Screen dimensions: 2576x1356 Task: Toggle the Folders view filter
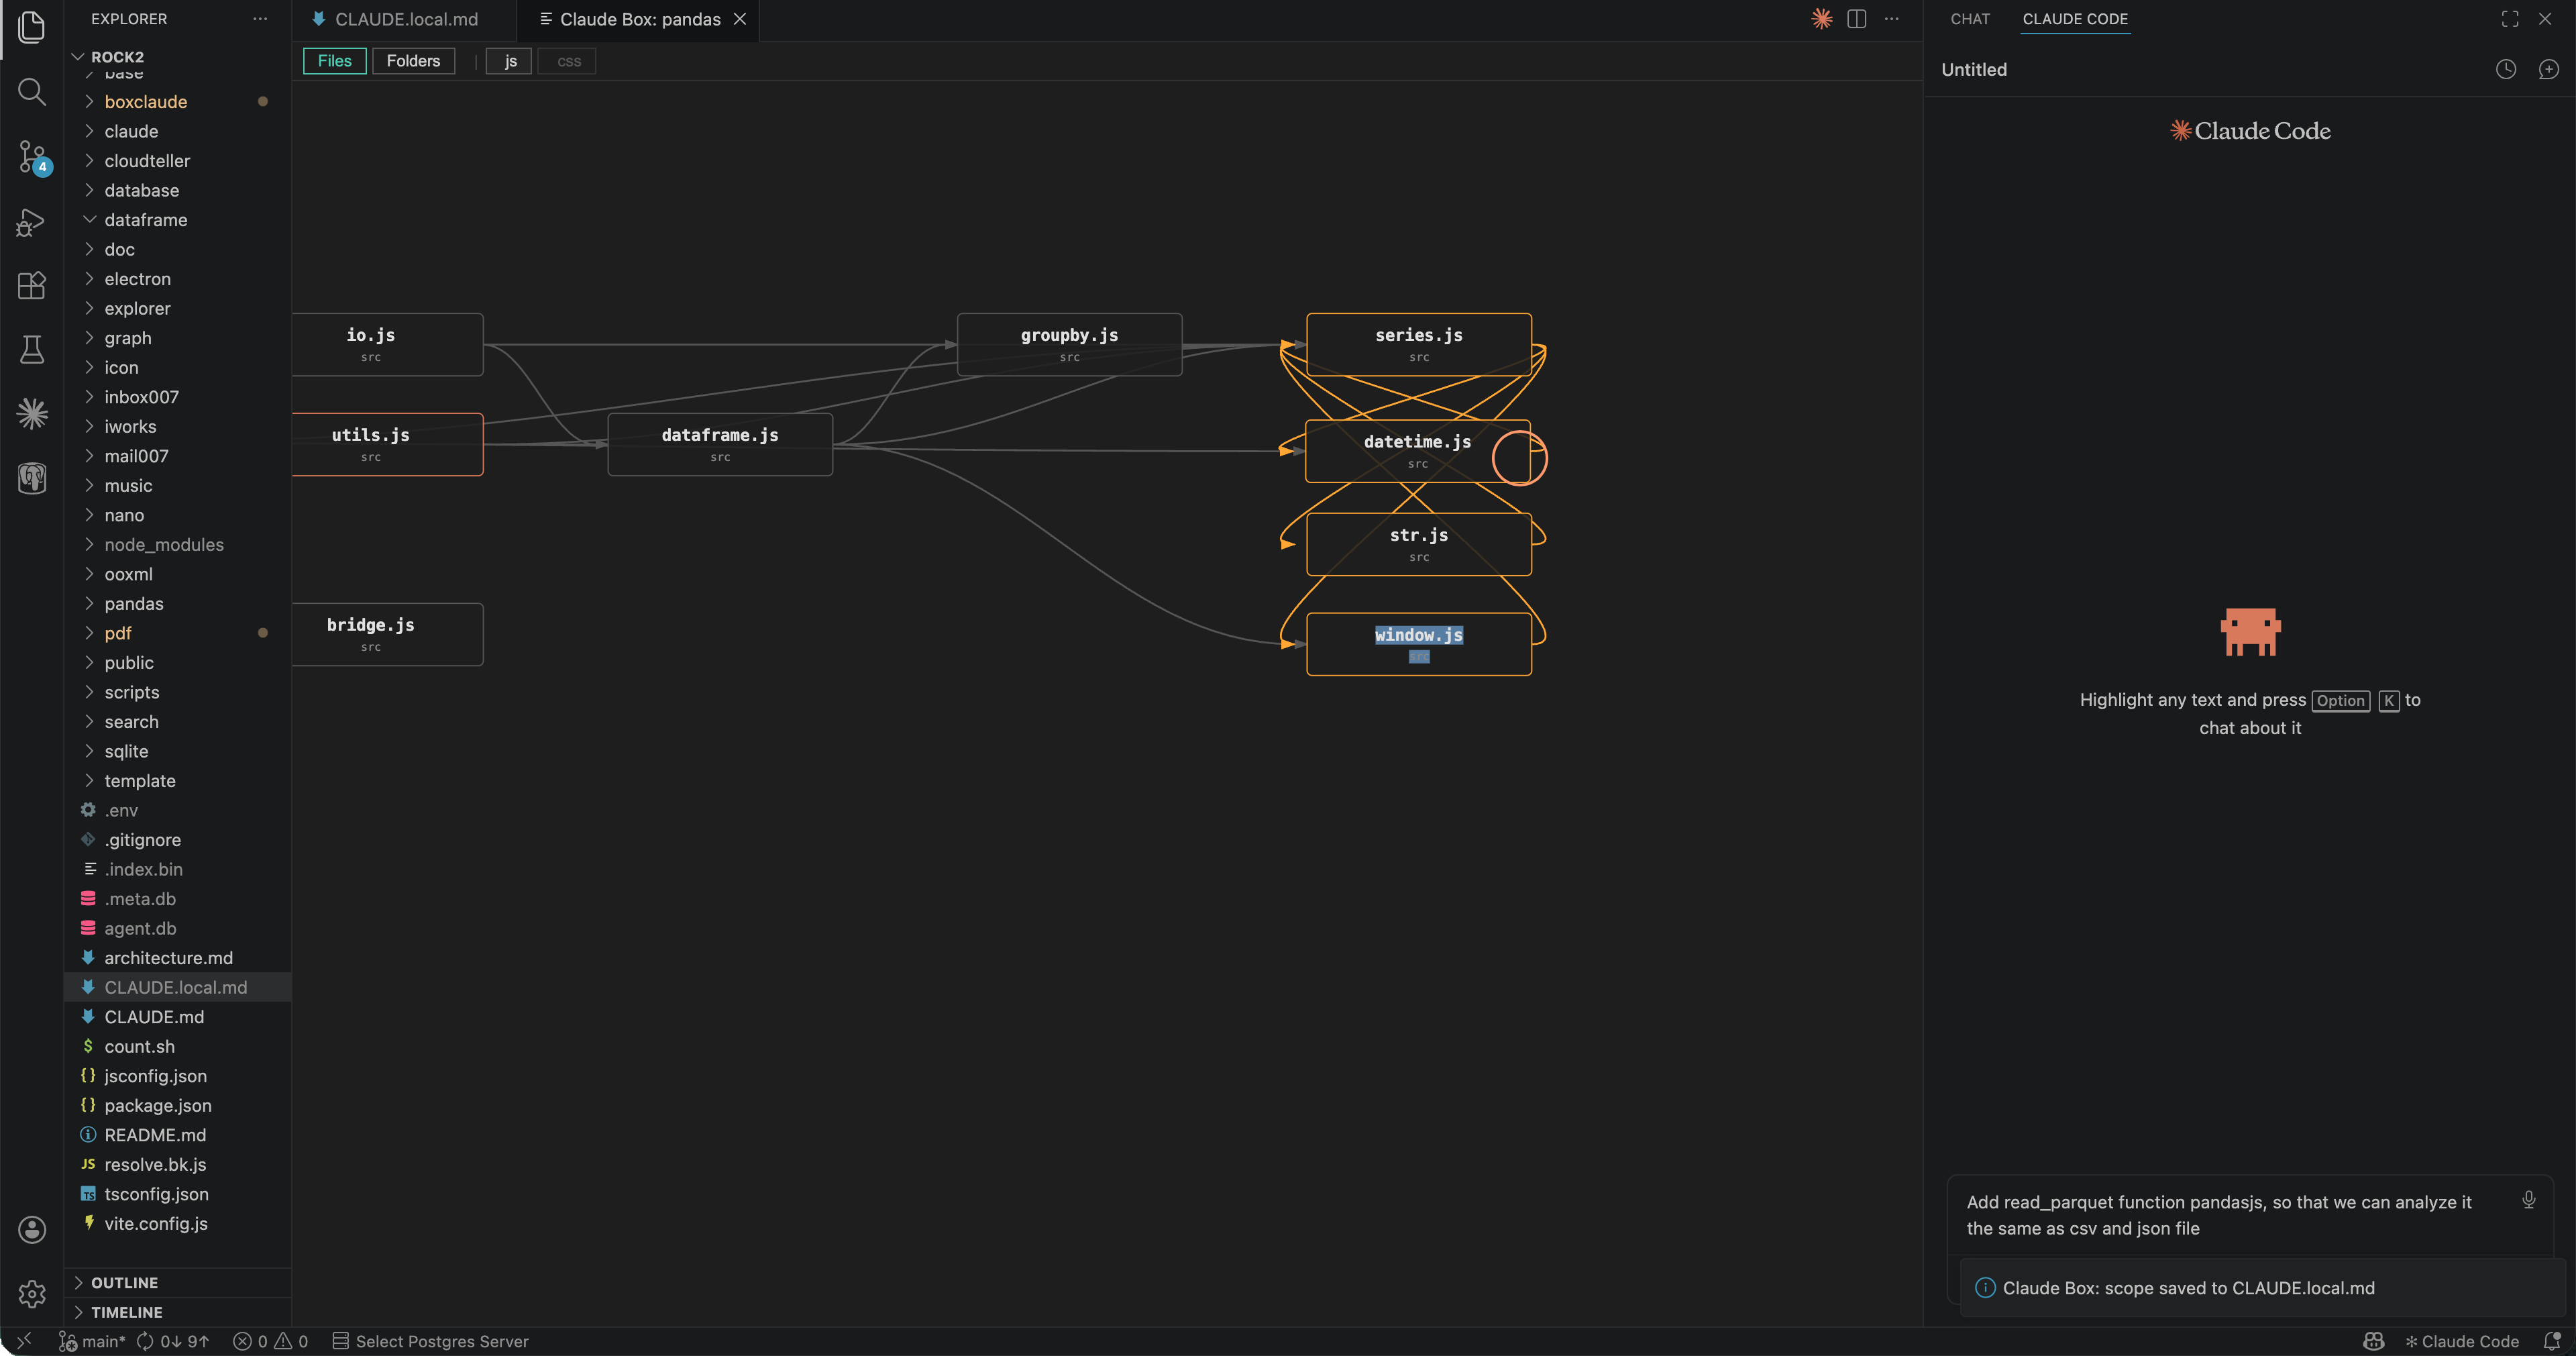pos(413,61)
